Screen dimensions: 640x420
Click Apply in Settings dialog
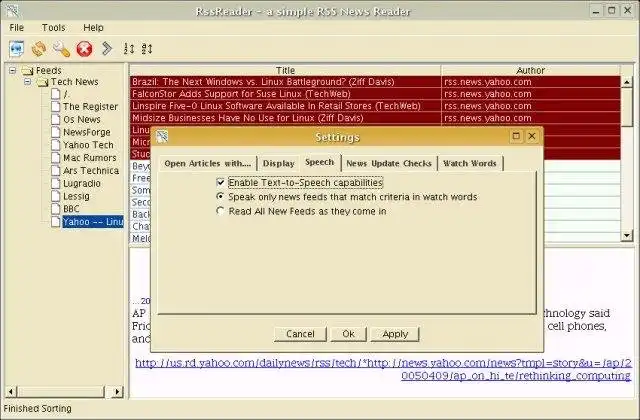395,334
